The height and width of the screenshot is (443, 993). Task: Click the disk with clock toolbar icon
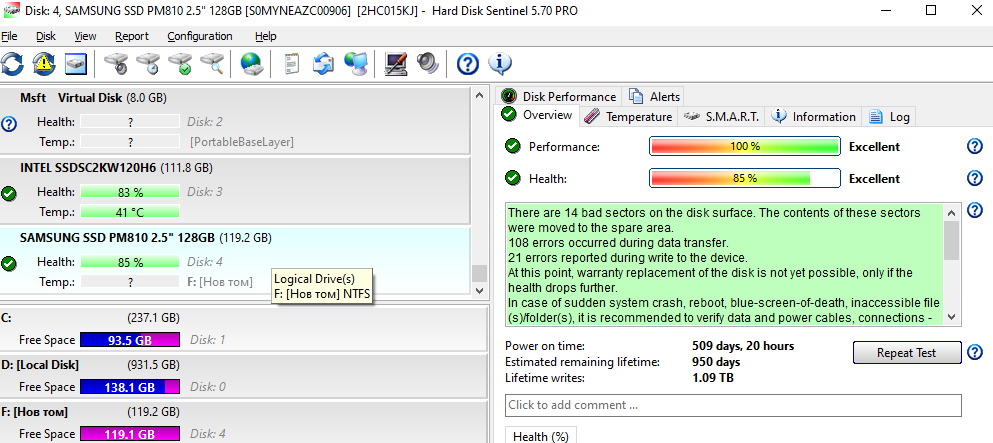pyautogui.click(x=148, y=63)
